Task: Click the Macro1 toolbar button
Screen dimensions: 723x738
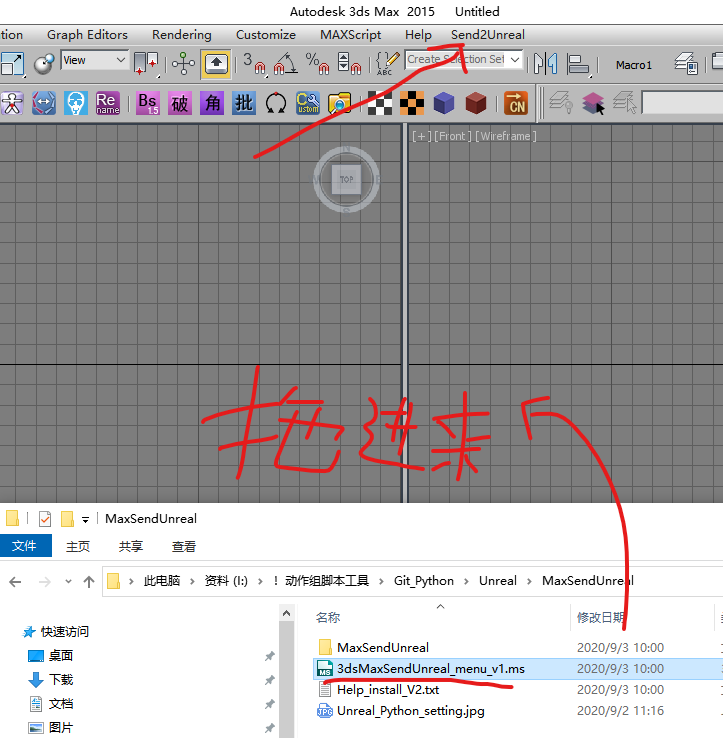Action: click(x=634, y=65)
